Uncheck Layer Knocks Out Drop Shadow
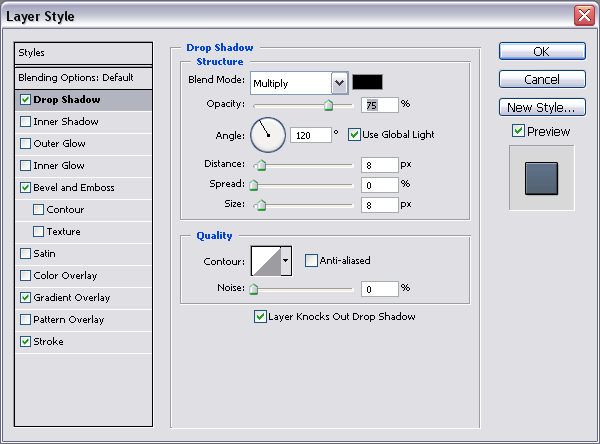Viewport: 600px width, 444px height. [x=261, y=317]
